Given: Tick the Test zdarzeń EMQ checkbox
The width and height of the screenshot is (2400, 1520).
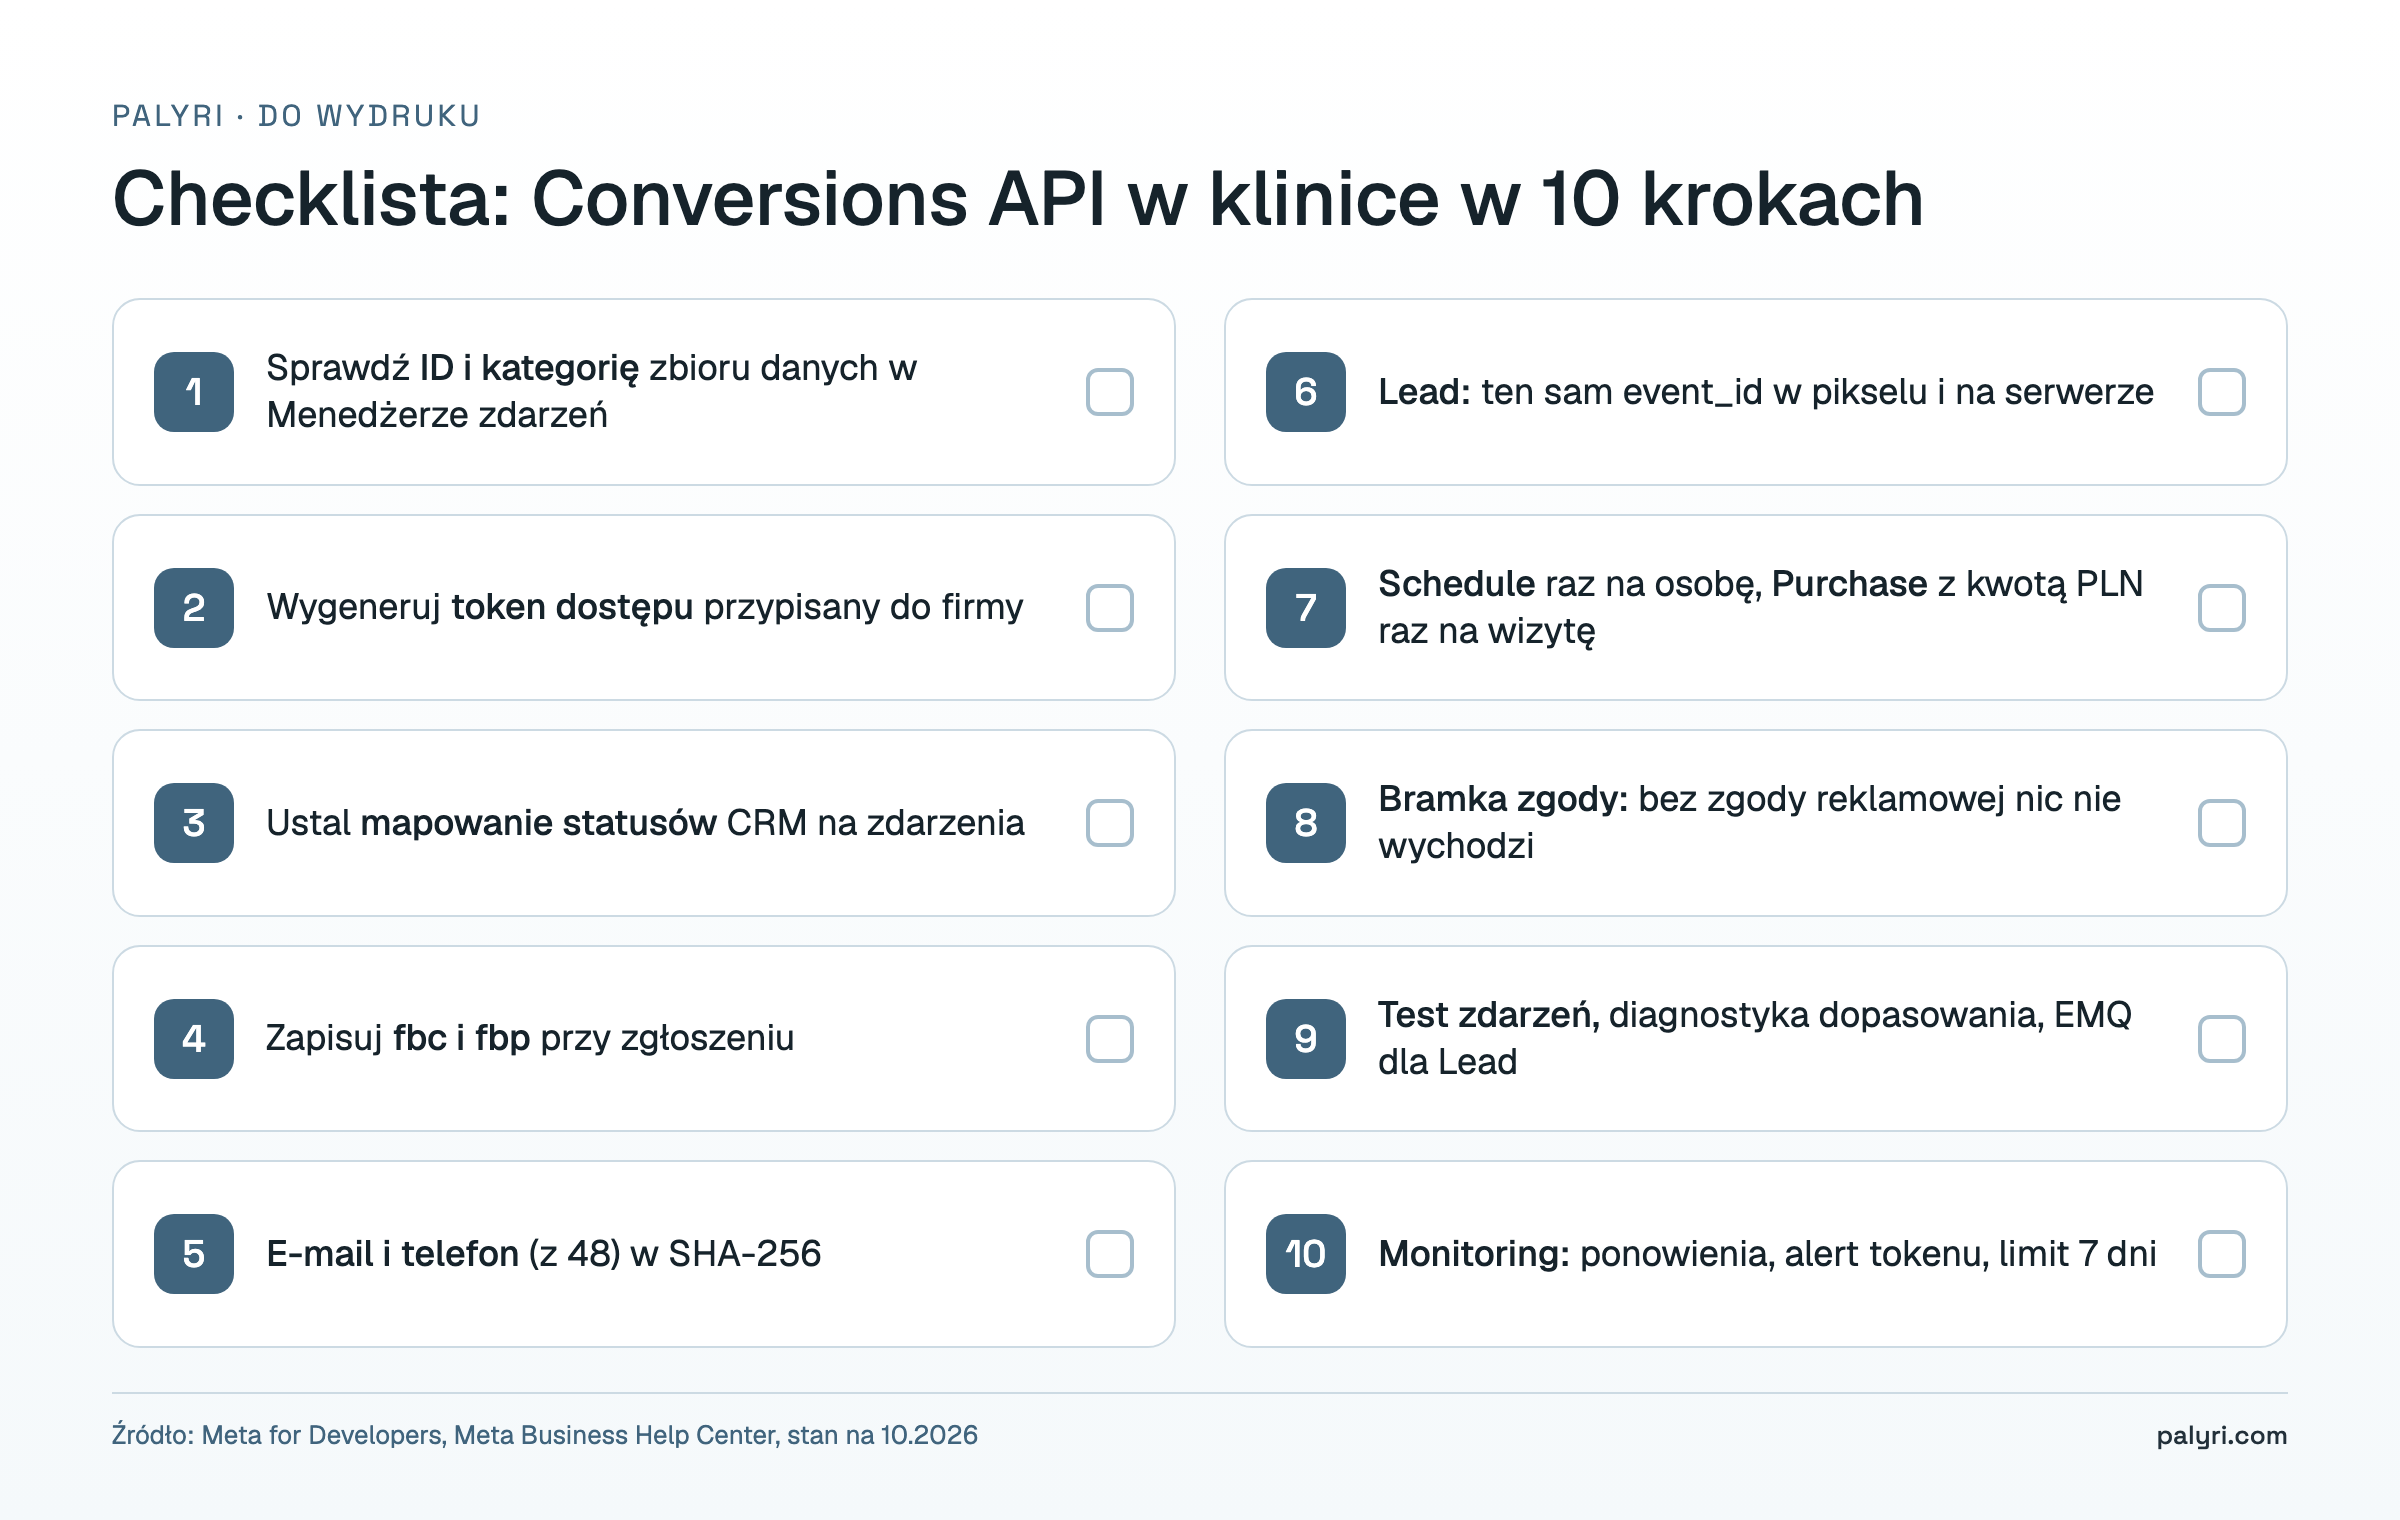Looking at the screenshot, I should (x=2221, y=1039).
